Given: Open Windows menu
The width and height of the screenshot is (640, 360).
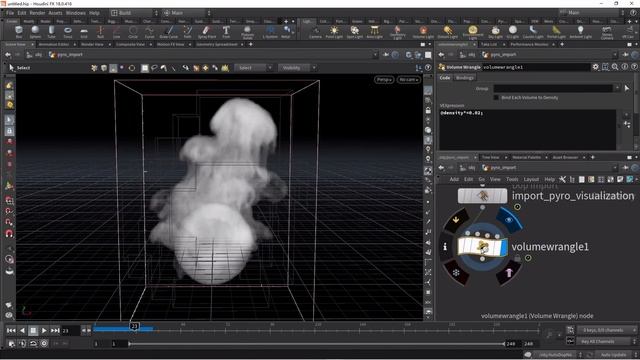Looking at the screenshot, I should click(x=76, y=13).
